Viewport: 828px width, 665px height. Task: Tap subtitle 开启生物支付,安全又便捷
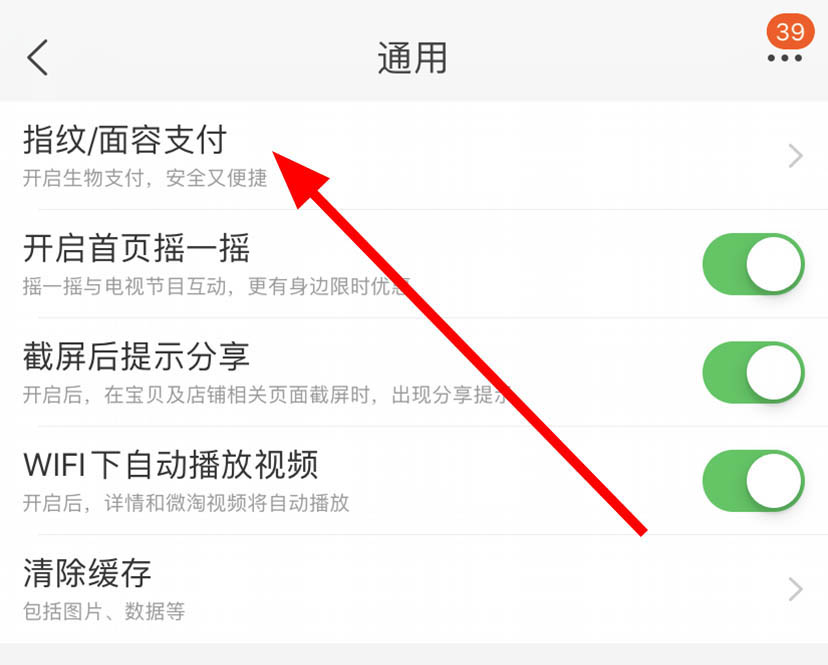(145, 178)
